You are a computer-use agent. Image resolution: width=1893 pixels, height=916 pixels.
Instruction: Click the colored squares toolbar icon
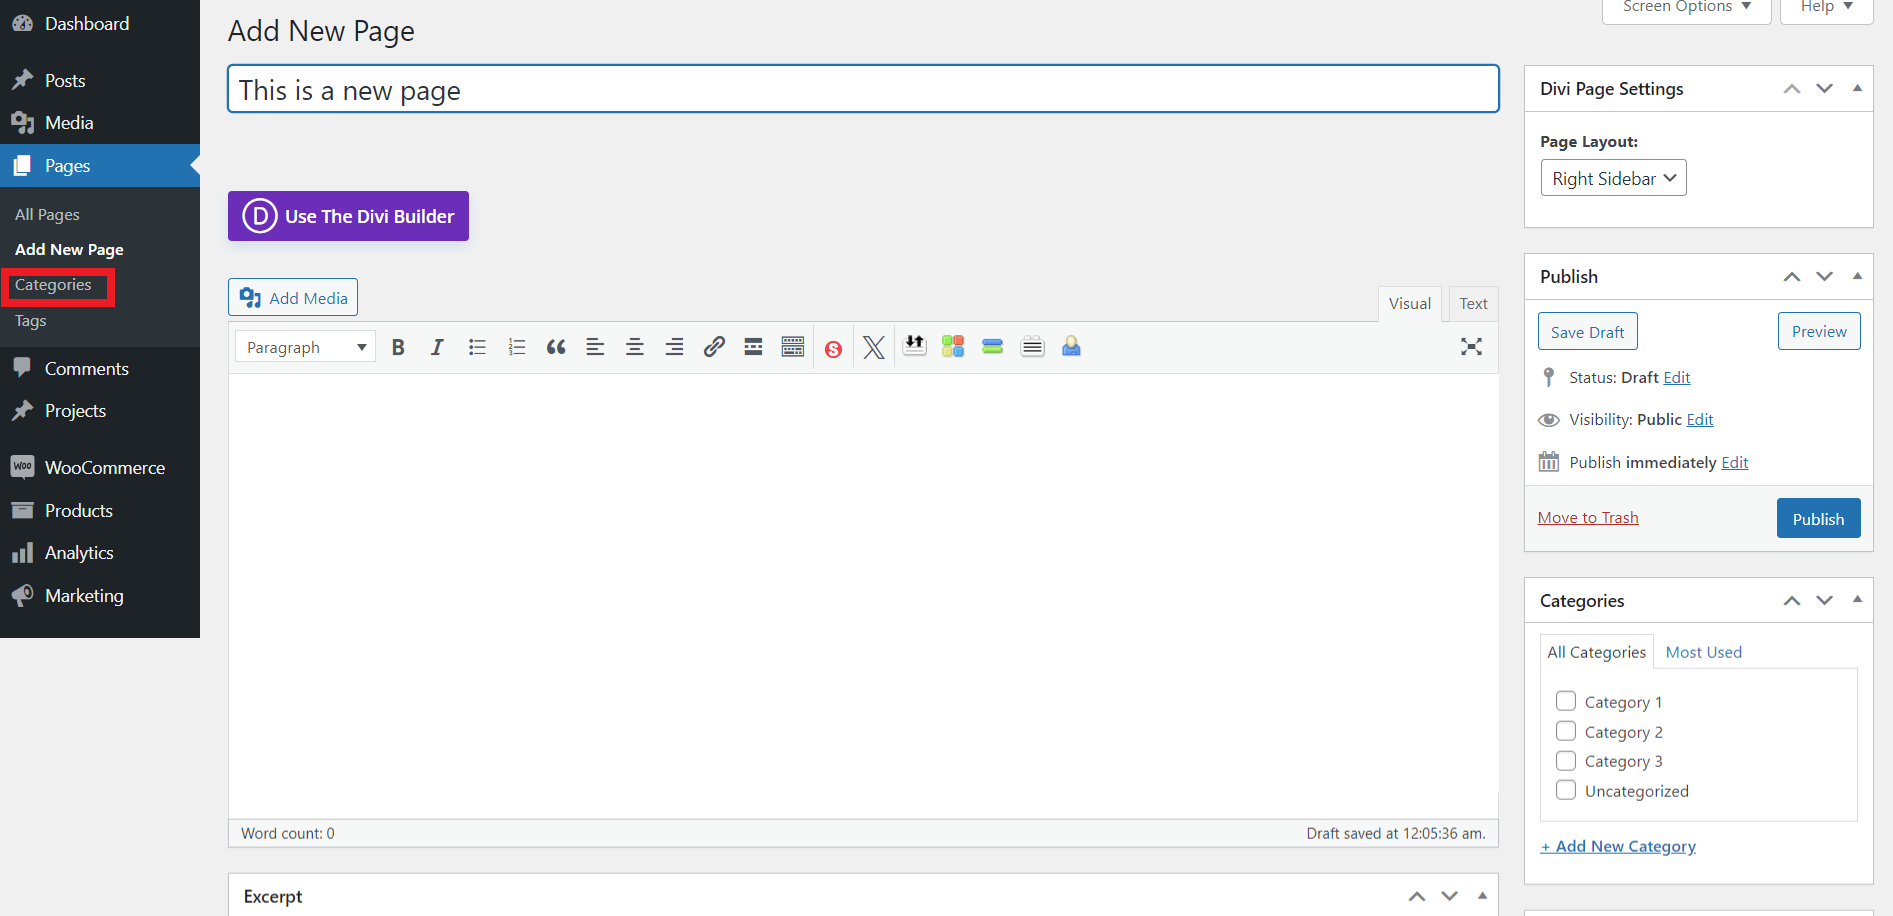point(953,346)
